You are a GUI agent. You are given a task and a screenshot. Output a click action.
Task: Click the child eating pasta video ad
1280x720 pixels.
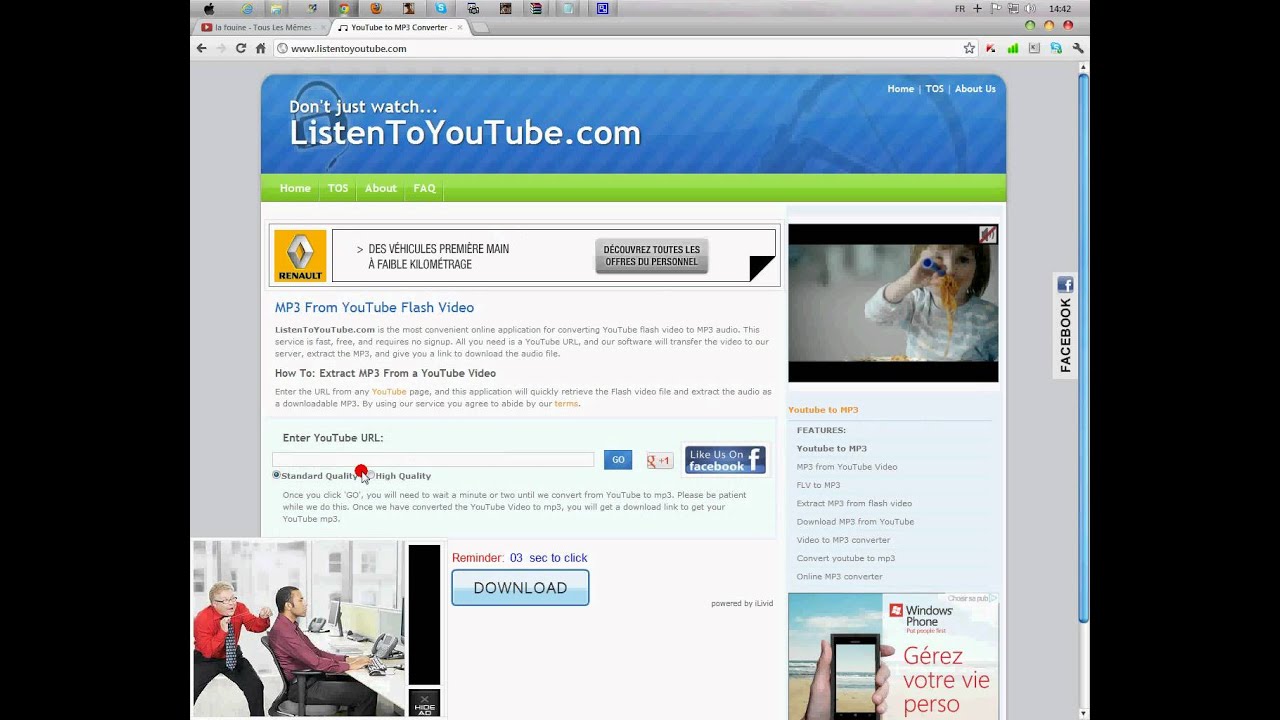[x=893, y=303]
